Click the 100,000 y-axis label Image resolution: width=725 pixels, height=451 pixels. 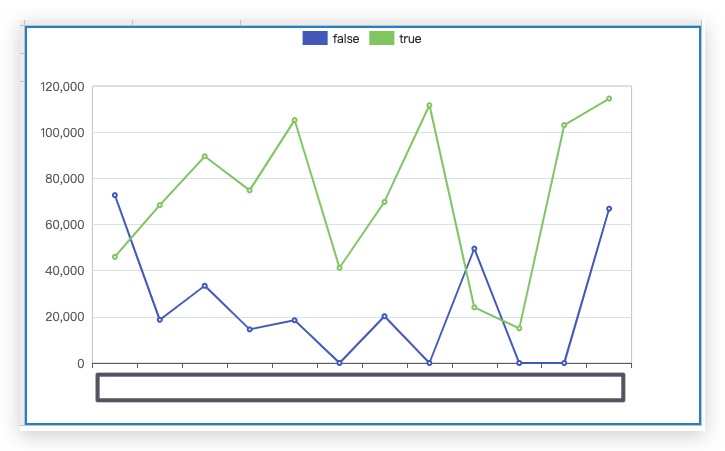[62, 133]
